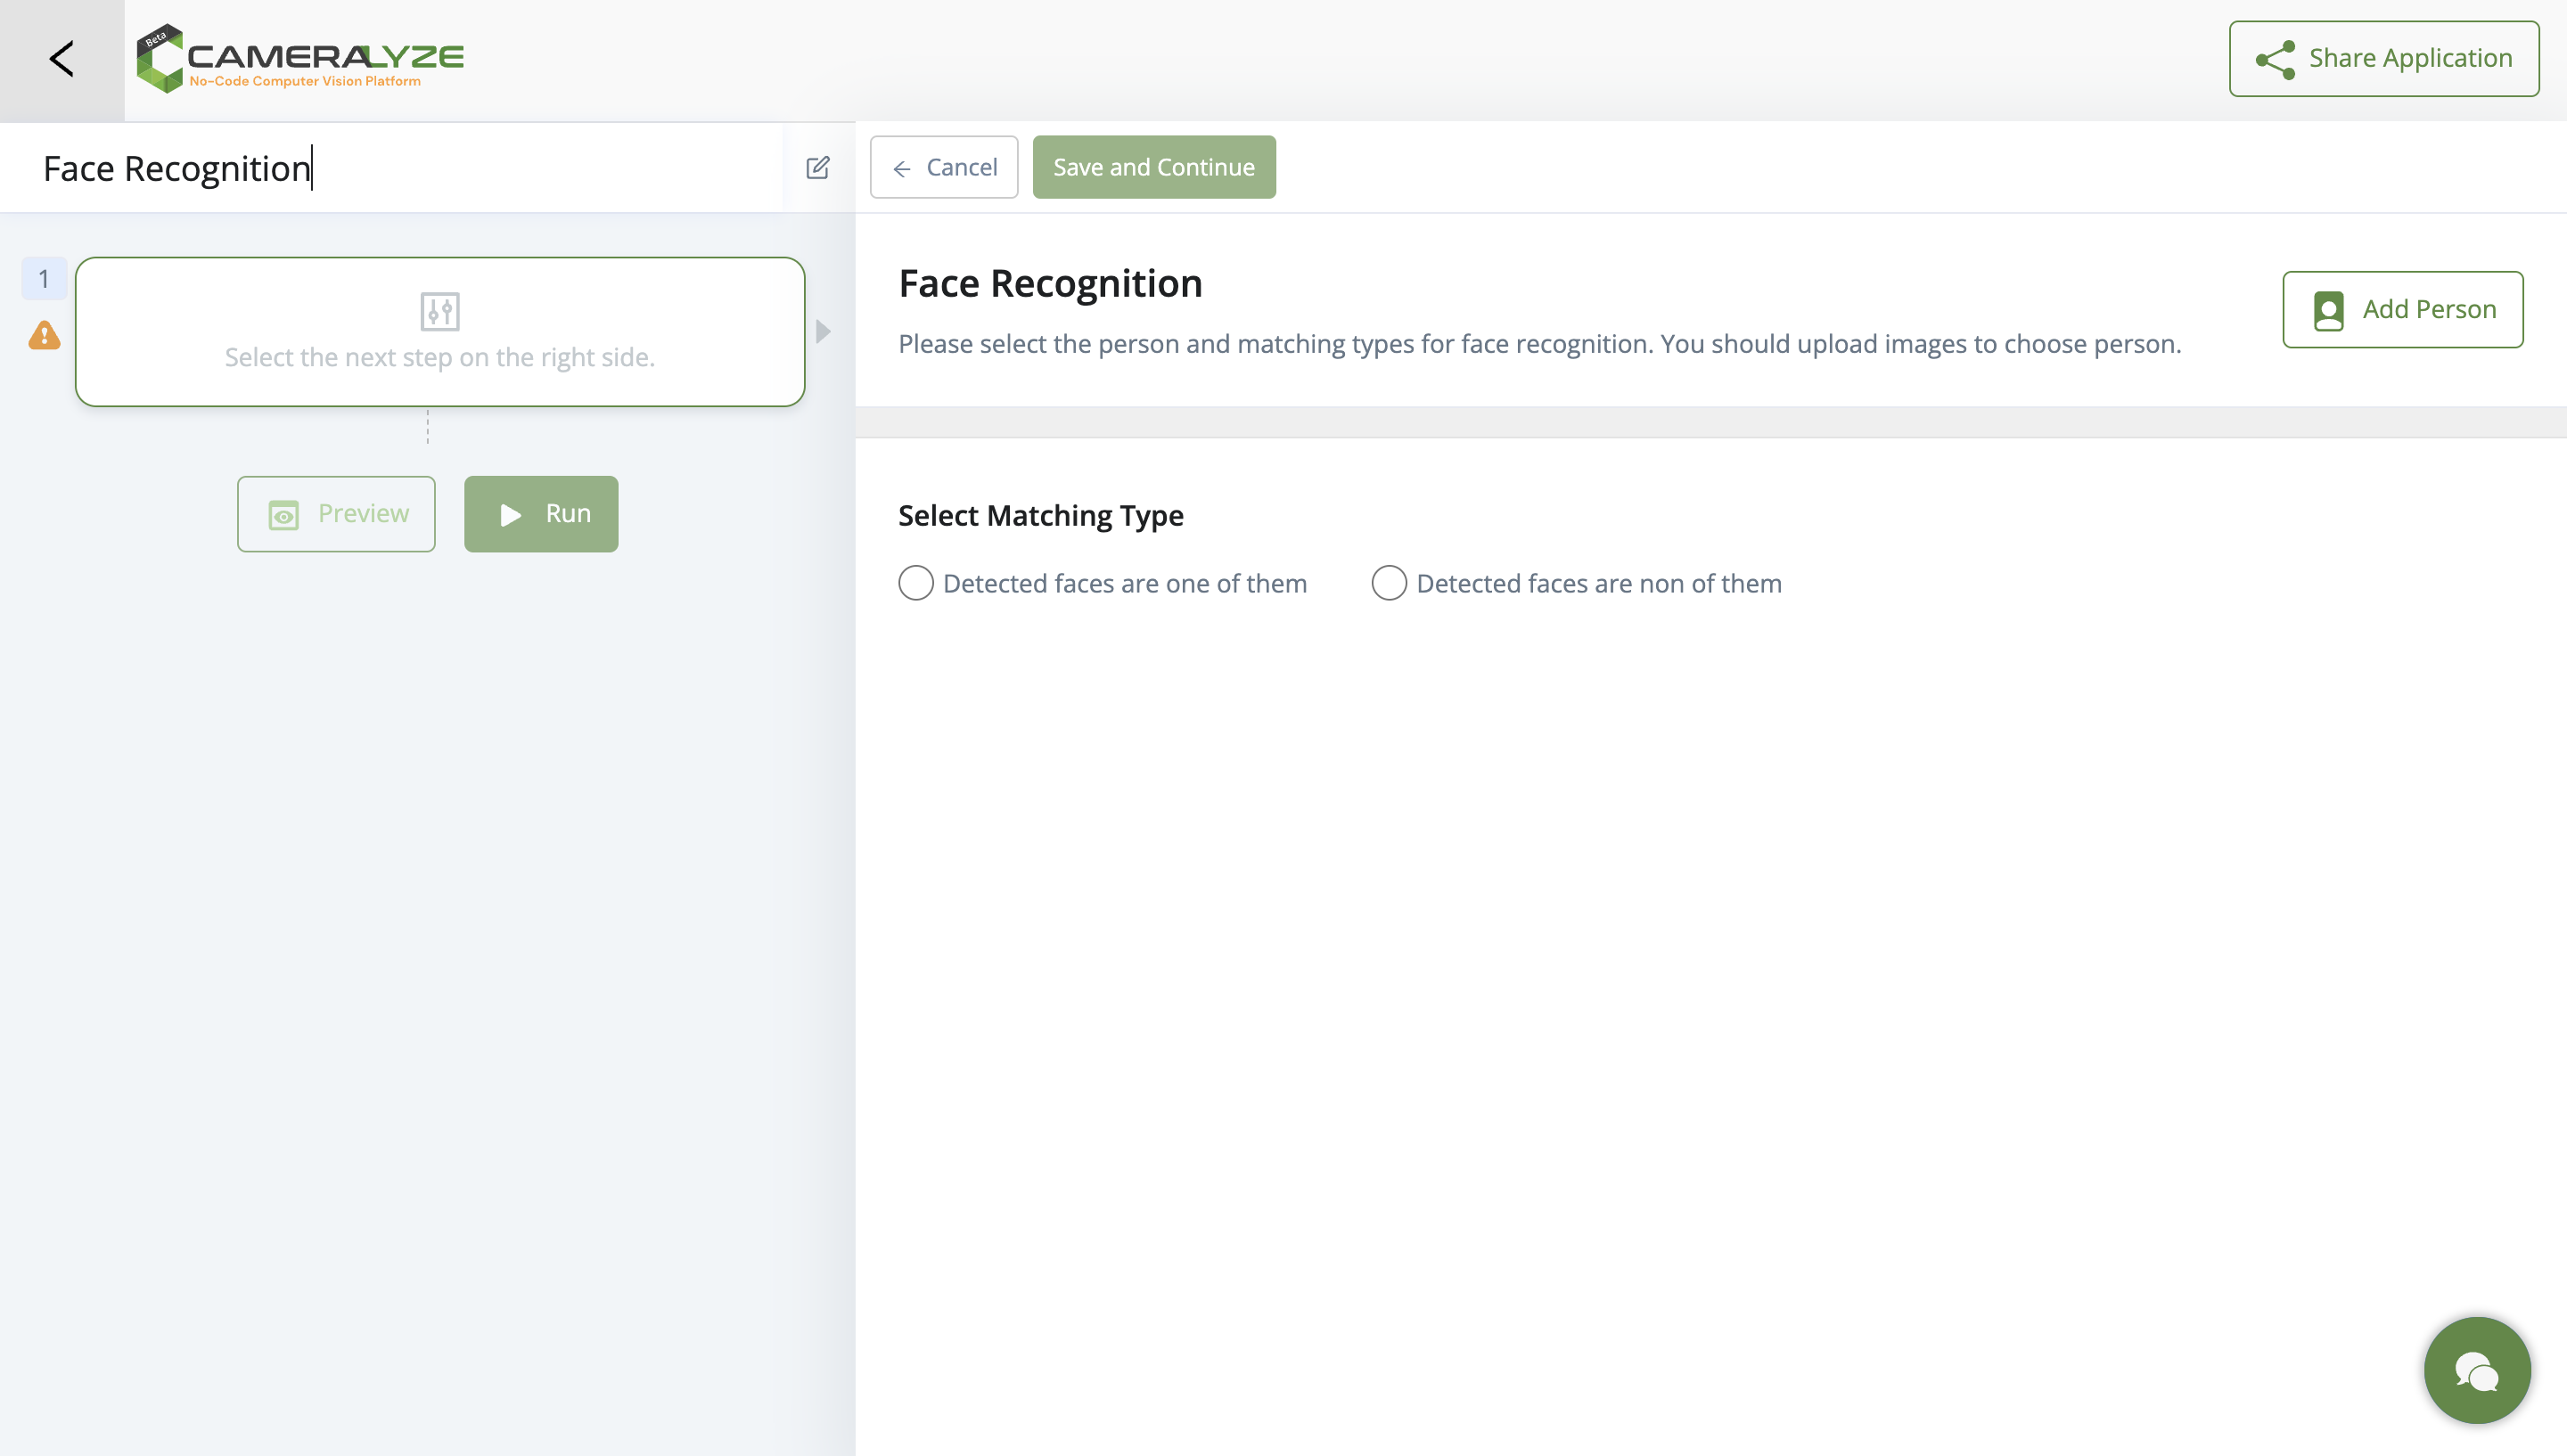
Task: Click Save and Continue
Action: pyautogui.click(x=1154, y=167)
